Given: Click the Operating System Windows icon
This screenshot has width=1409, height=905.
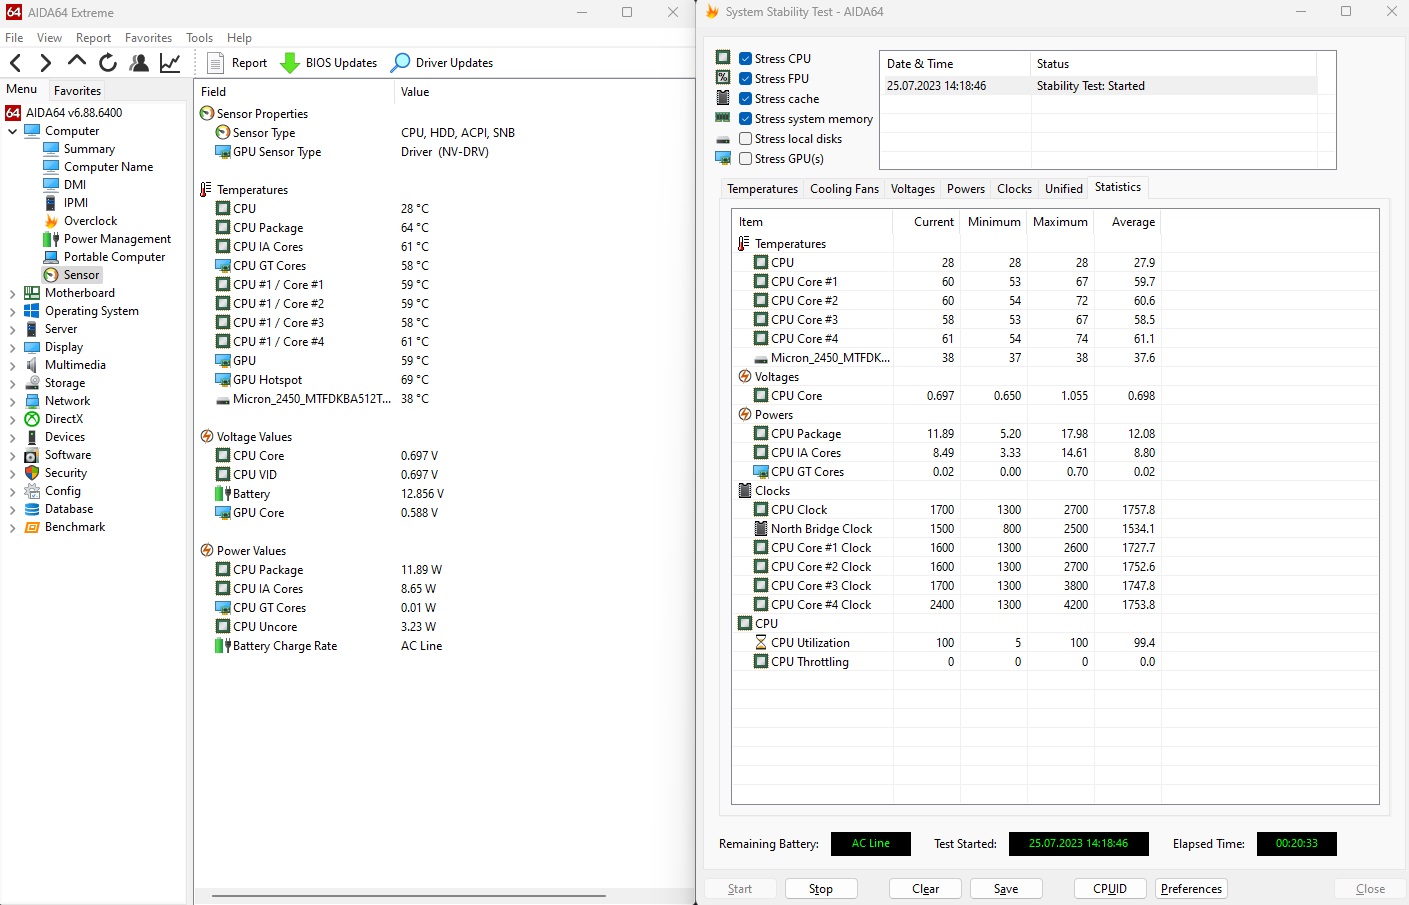Looking at the screenshot, I should (x=32, y=311).
